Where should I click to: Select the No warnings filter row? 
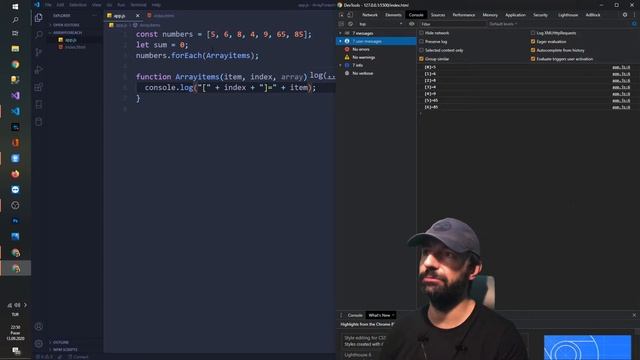click(x=376, y=58)
